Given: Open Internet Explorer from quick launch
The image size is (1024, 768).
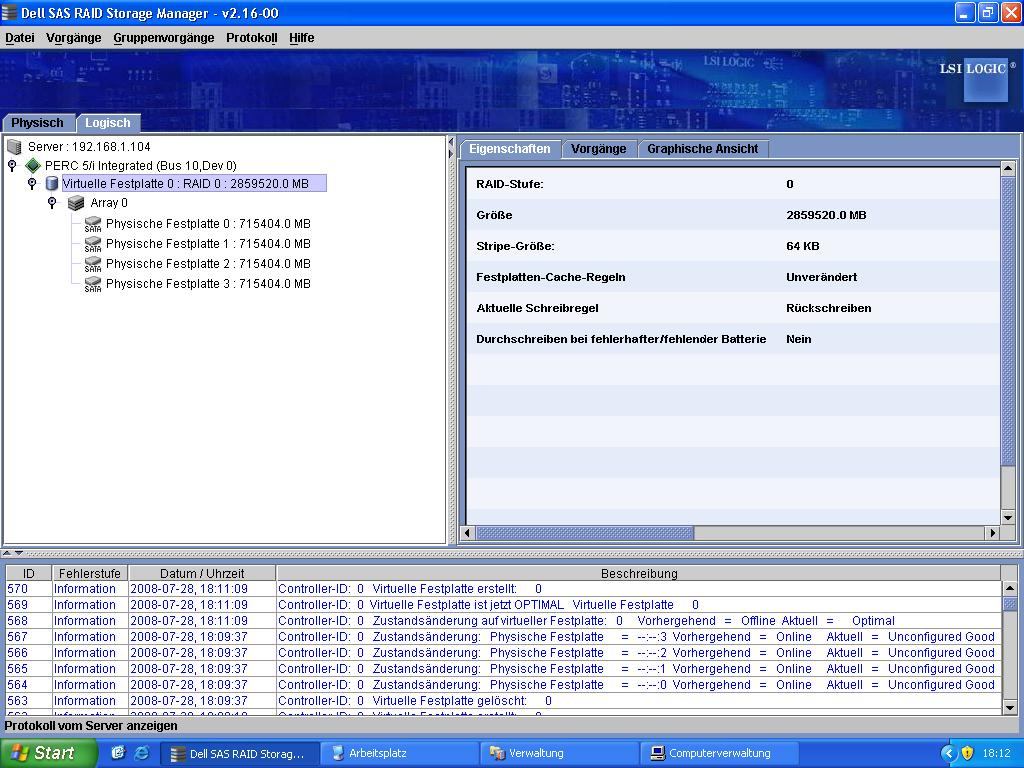Looking at the screenshot, I should click(141, 753).
